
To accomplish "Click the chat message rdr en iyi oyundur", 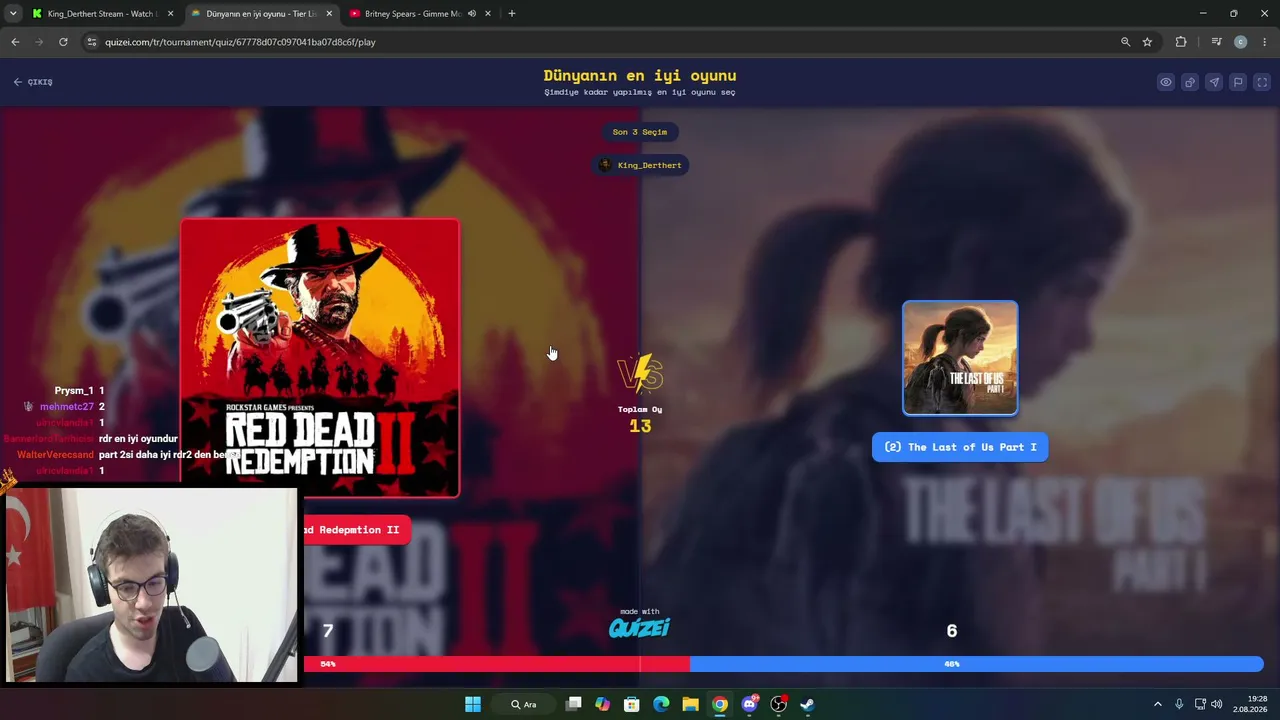I will click(138, 439).
